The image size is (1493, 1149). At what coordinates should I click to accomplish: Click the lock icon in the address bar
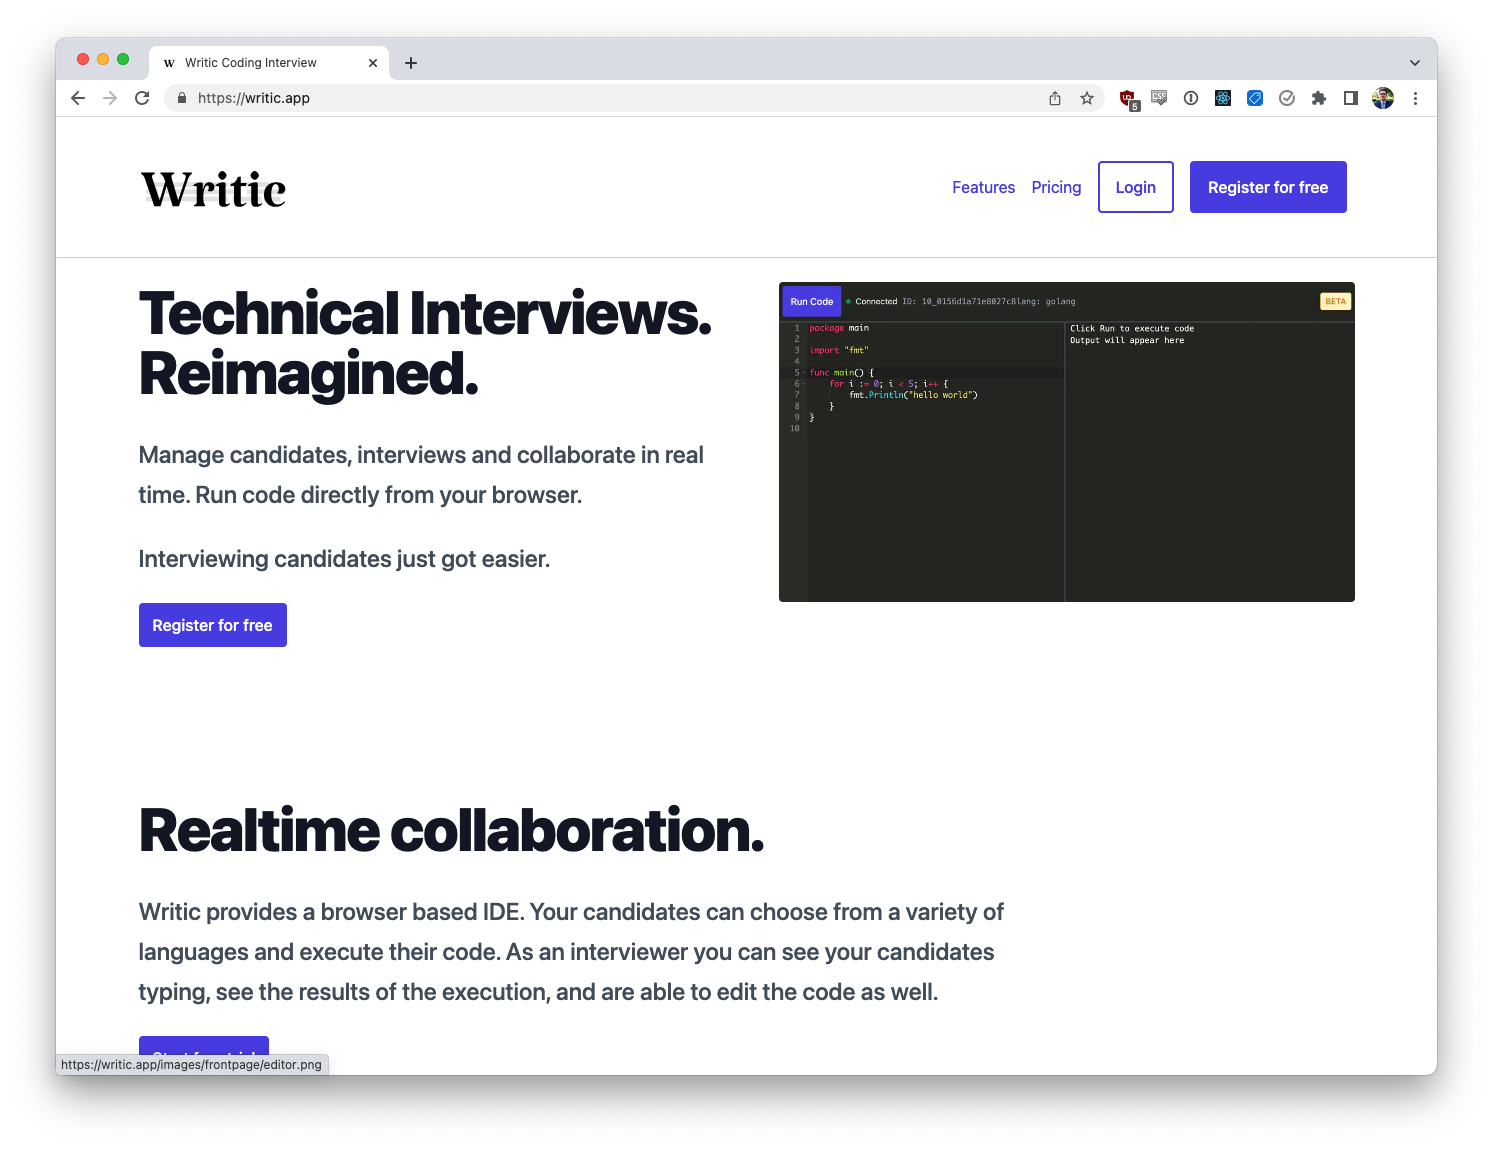pos(182,98)
